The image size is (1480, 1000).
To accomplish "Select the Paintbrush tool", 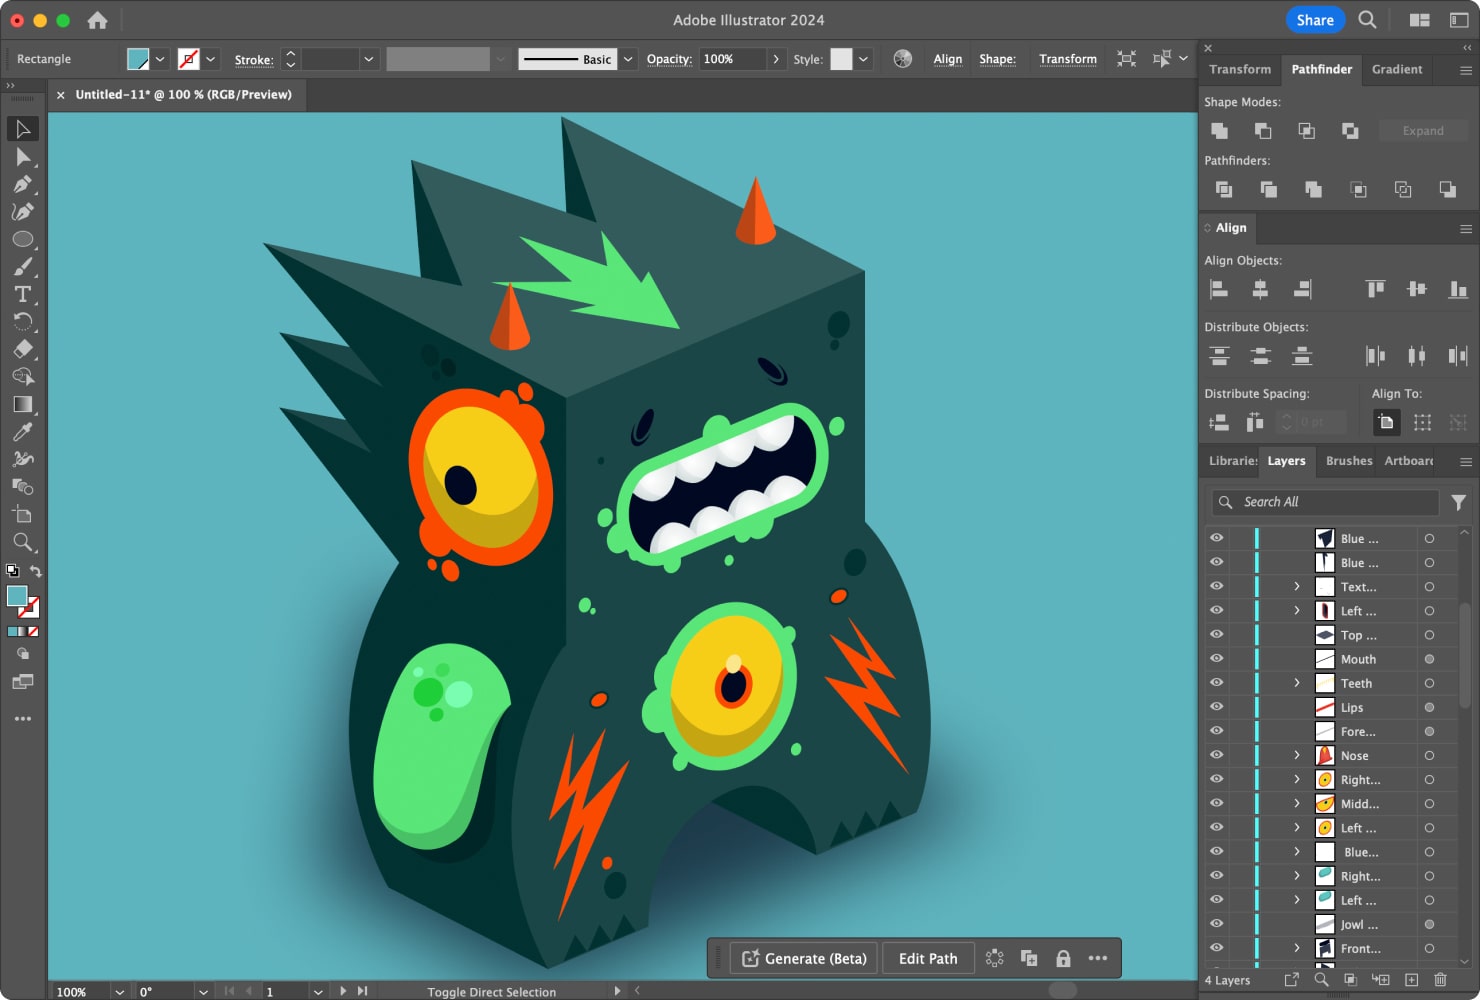I will click(x=23, y=267).
